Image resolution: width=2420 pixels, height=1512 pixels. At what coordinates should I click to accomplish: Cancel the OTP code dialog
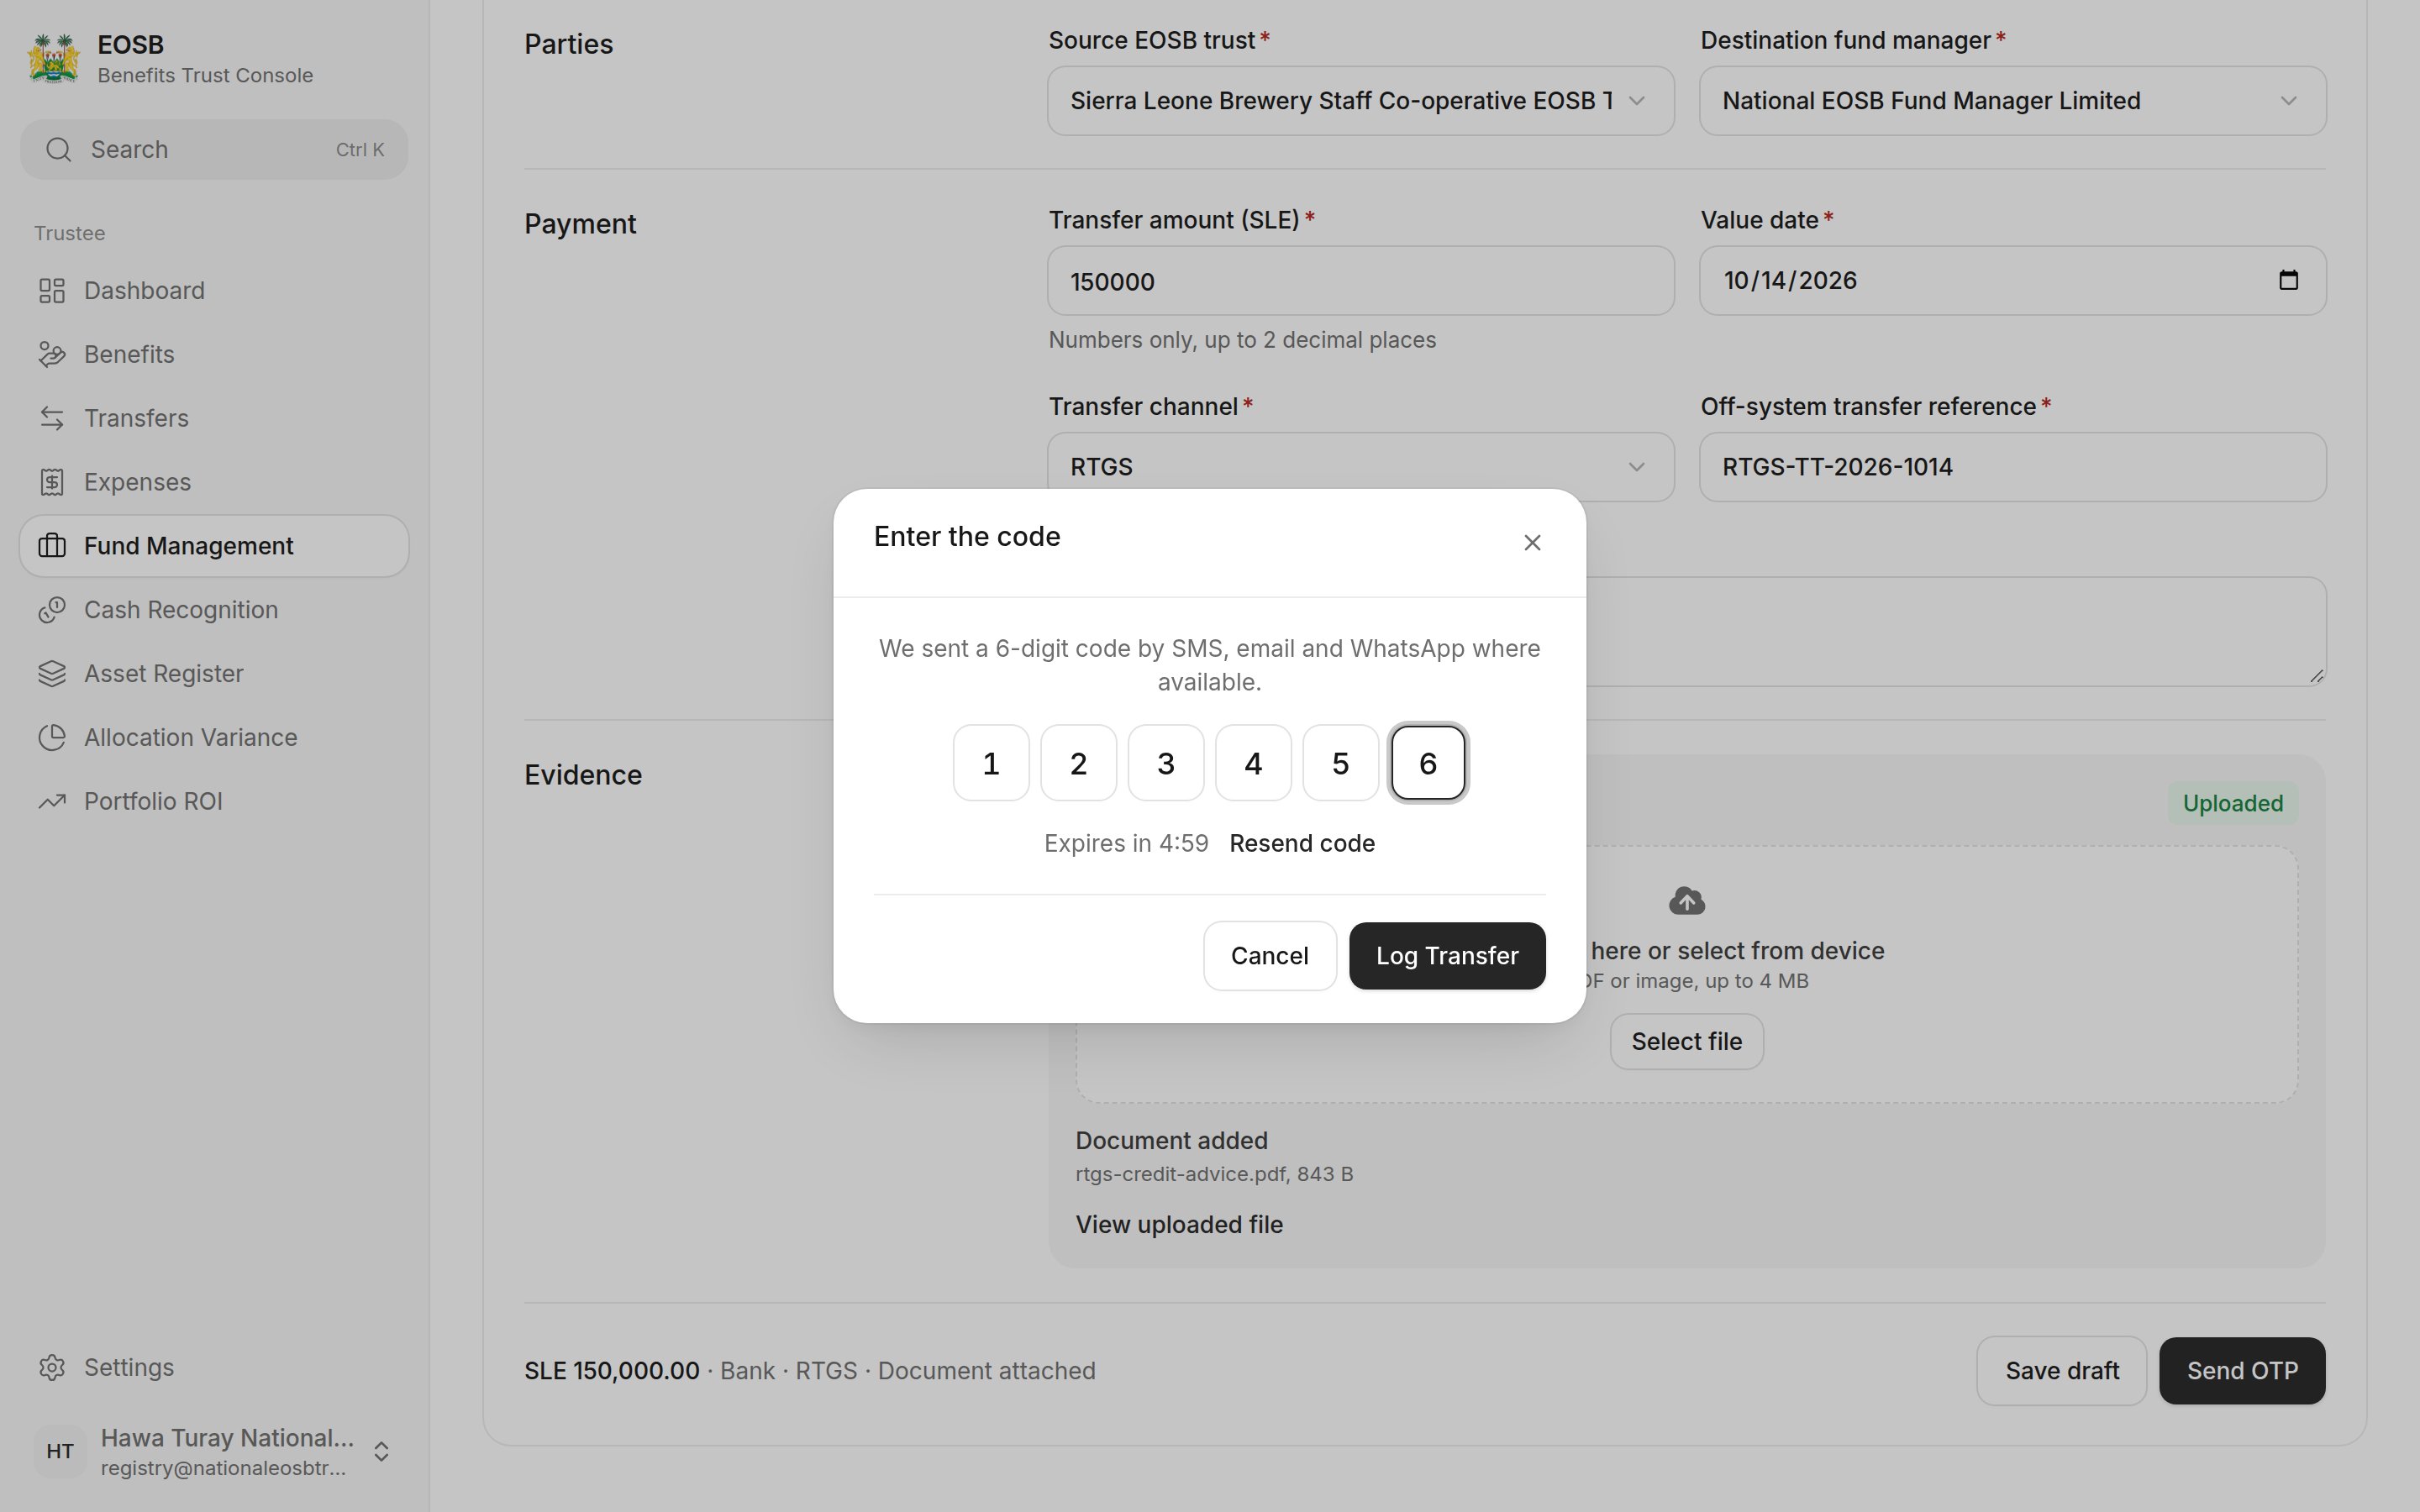(1269, 956)
